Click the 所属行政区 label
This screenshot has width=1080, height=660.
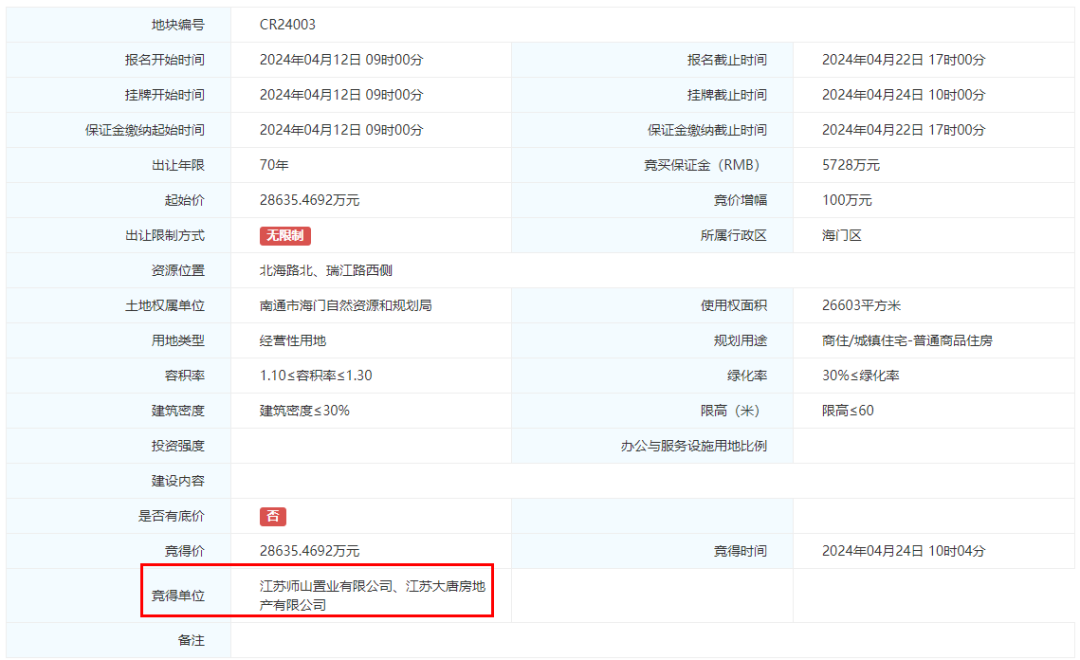pyautogui.click(x=733, y=236)
